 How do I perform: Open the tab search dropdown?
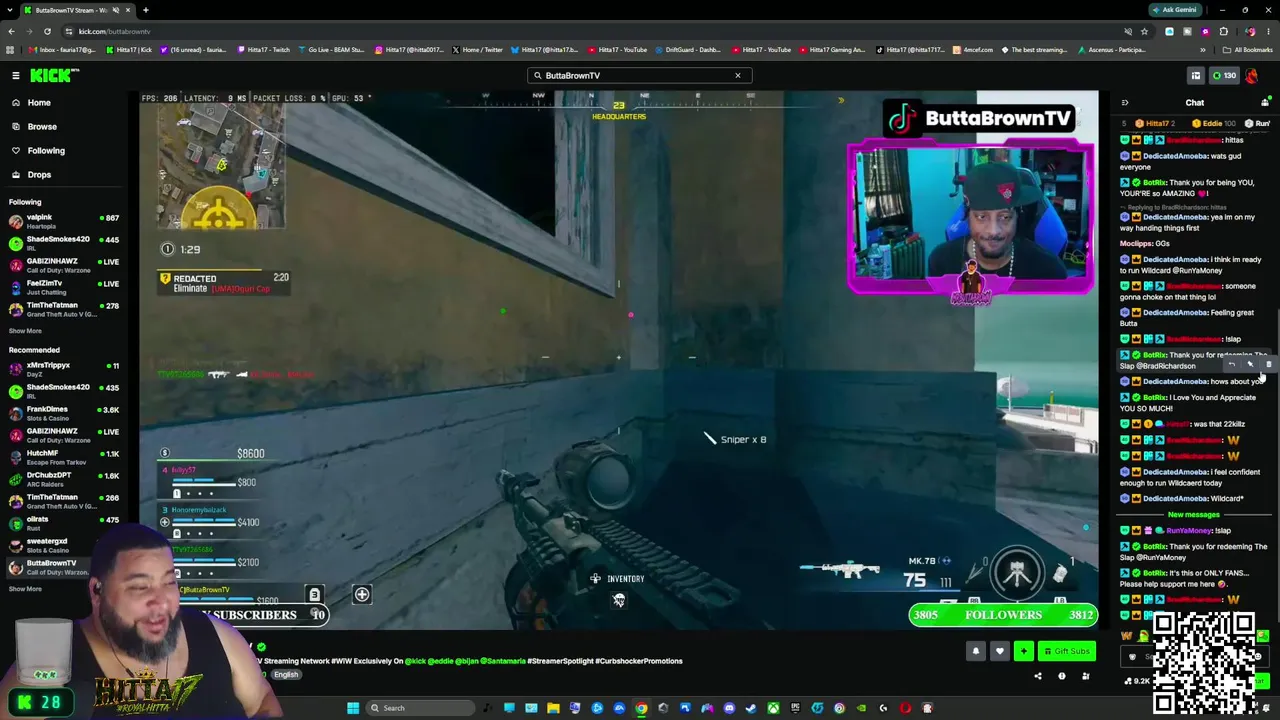(x=8, y=10)
